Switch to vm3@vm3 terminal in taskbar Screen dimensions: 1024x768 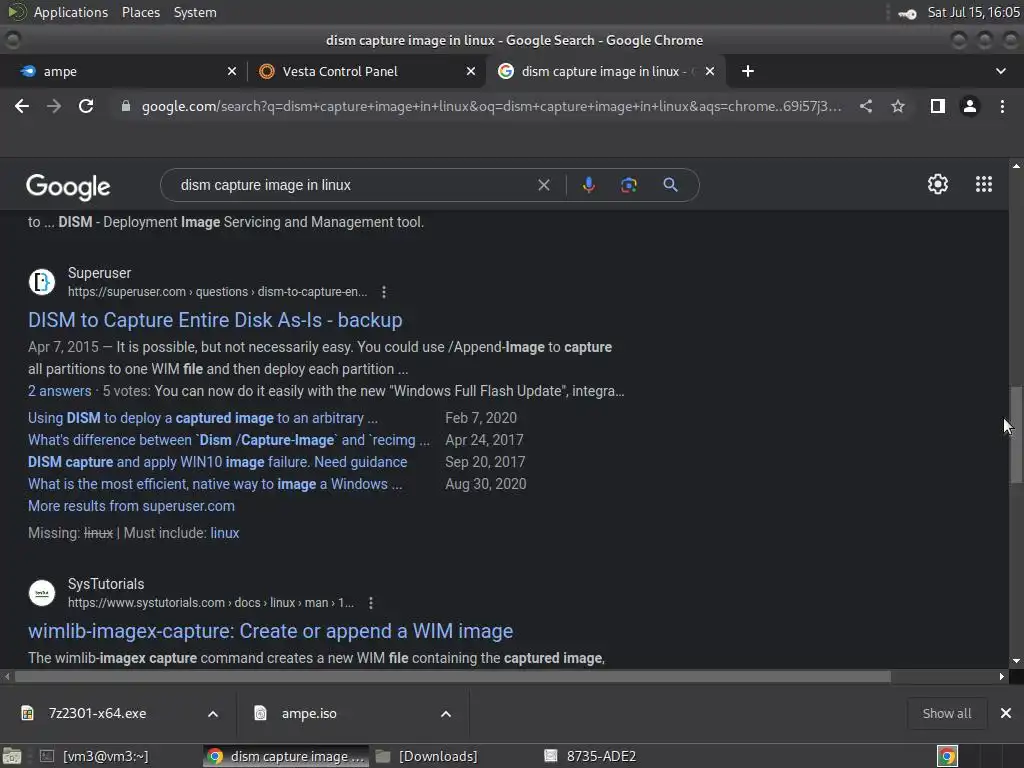95,756
